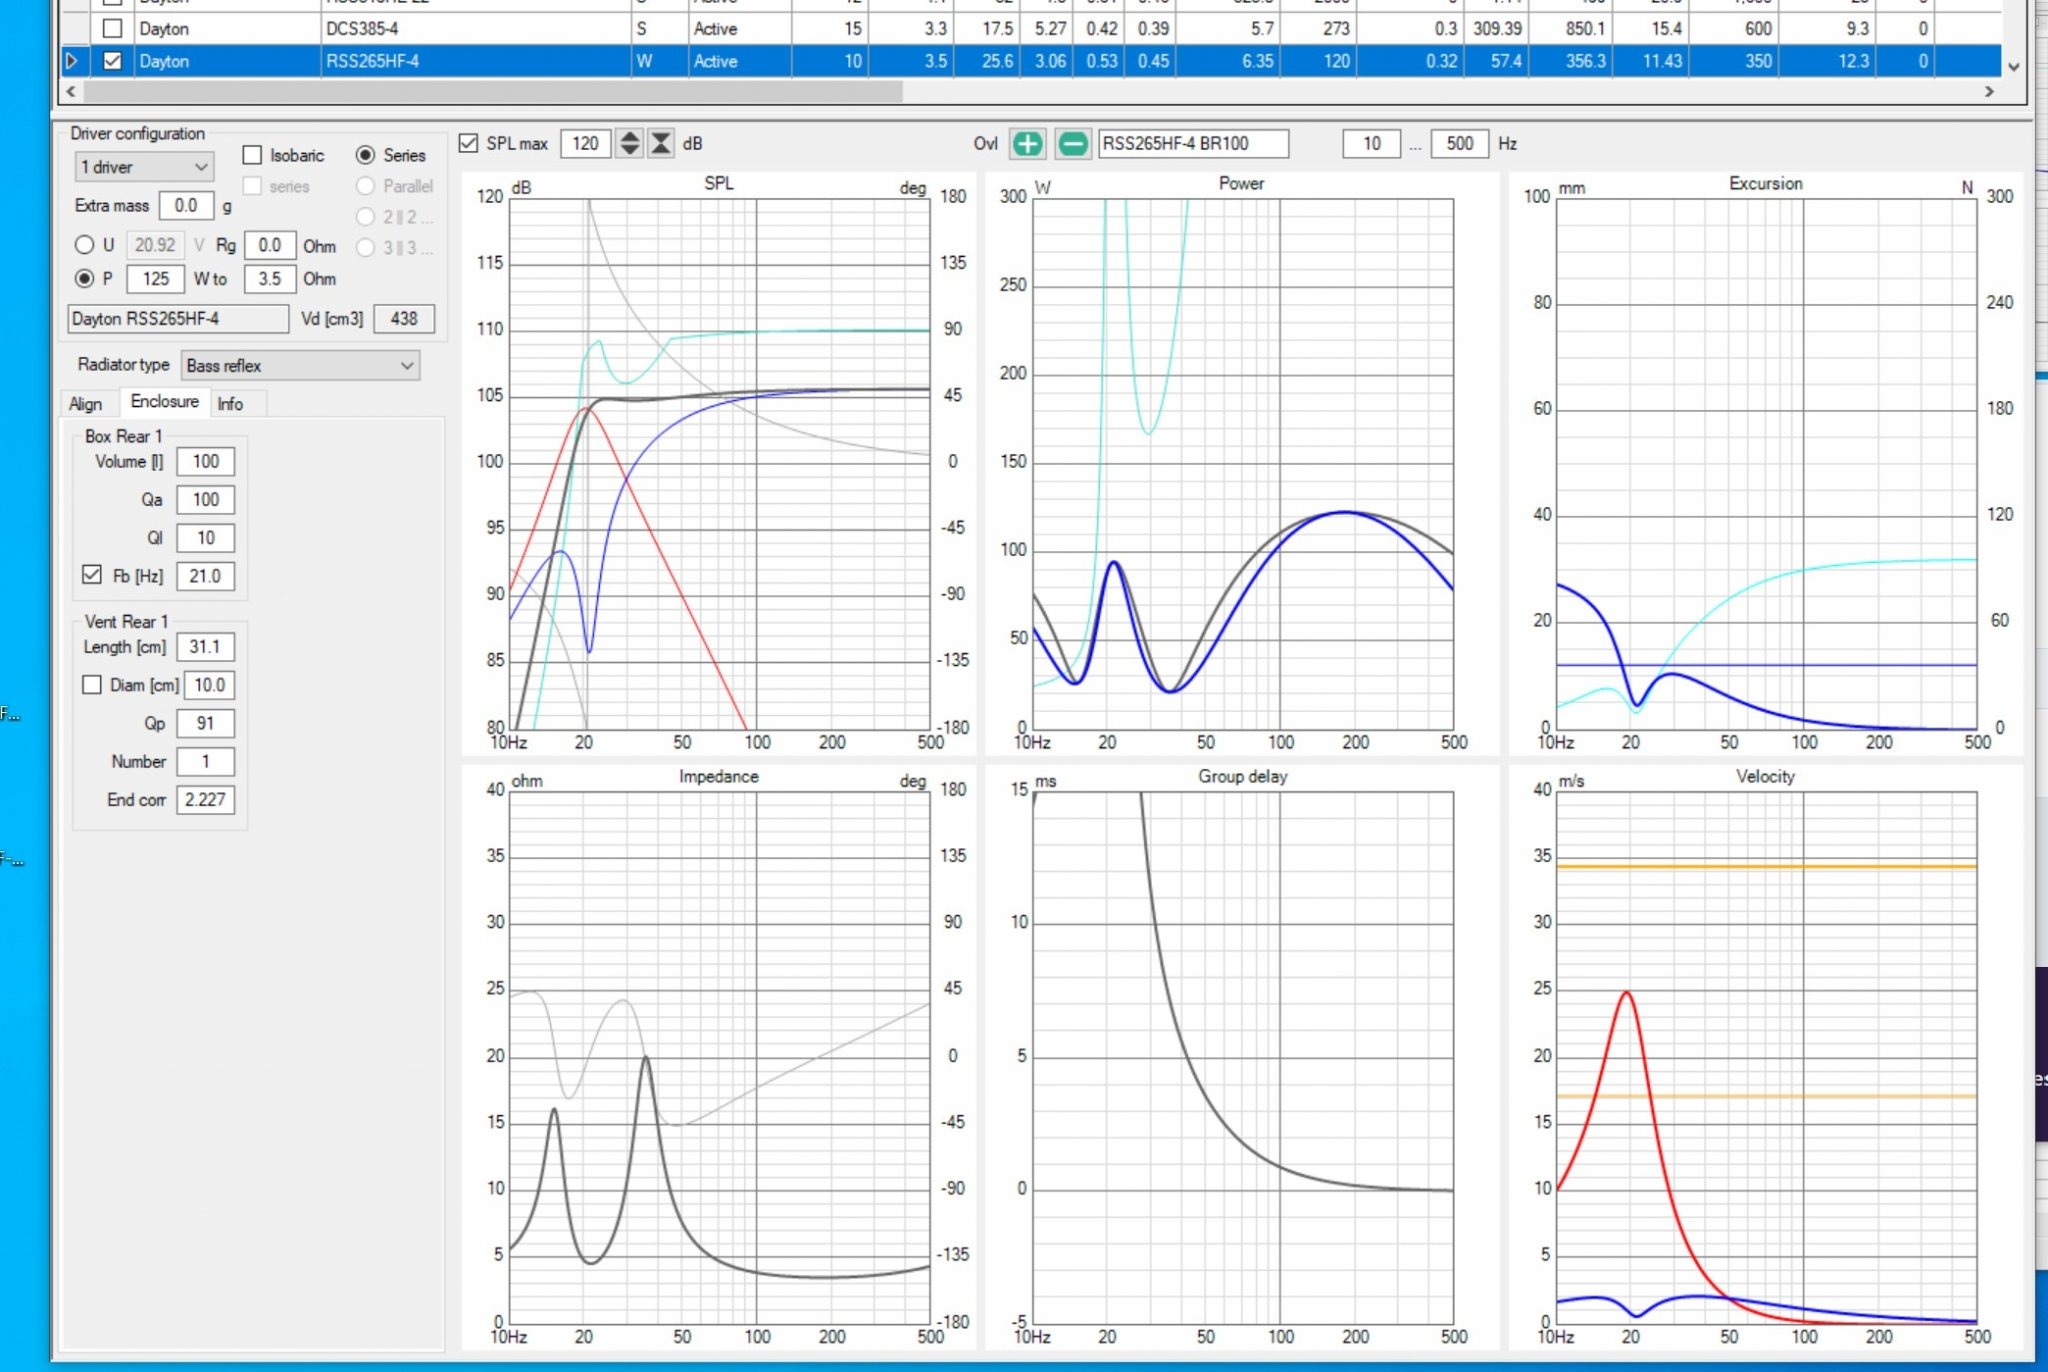
Task: Check the Diam [cm] checkbox
Action: click(x=92, y=685)
